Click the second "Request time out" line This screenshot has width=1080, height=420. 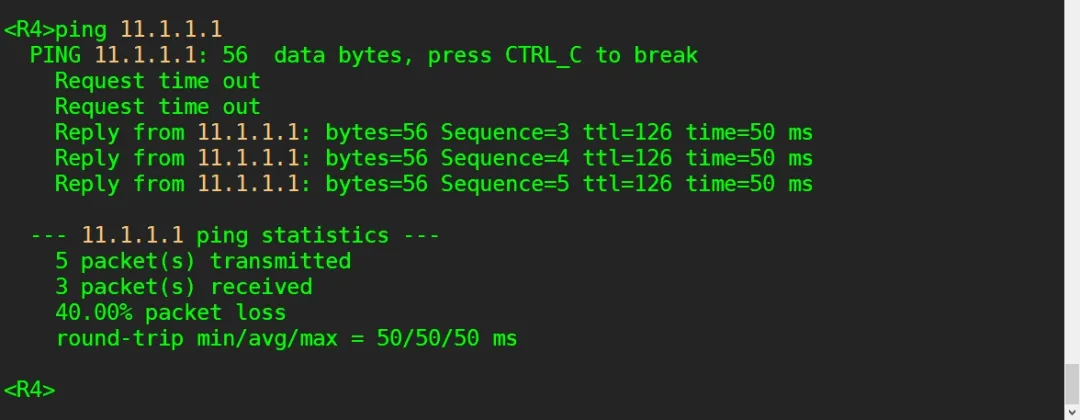pyautogui.click(x=157, y=107)
